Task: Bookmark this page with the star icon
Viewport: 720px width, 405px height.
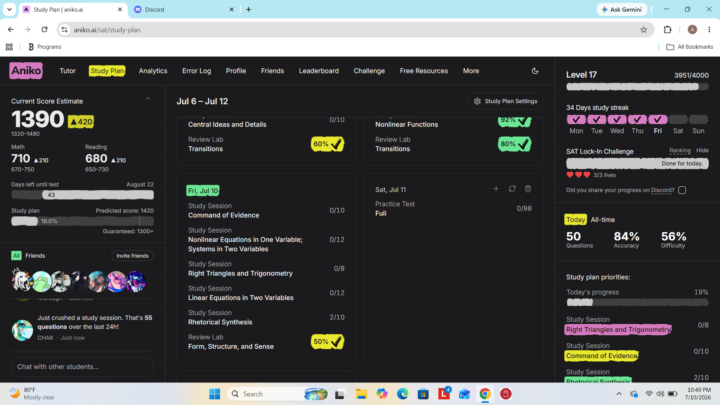Action: tap(643, 30)
